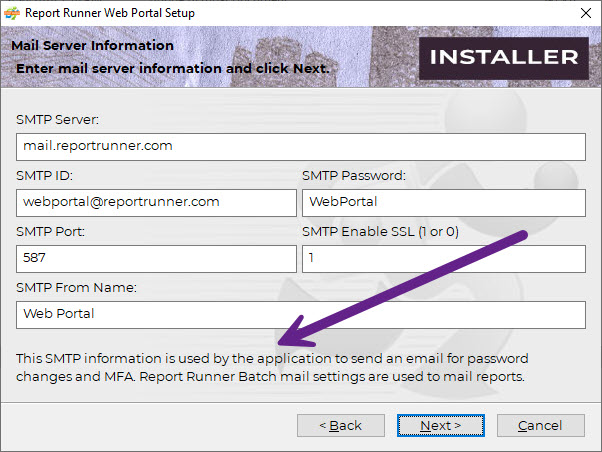Click the SMTP From Name label
This screenshot has height=452, width=602.
[76, 288]
